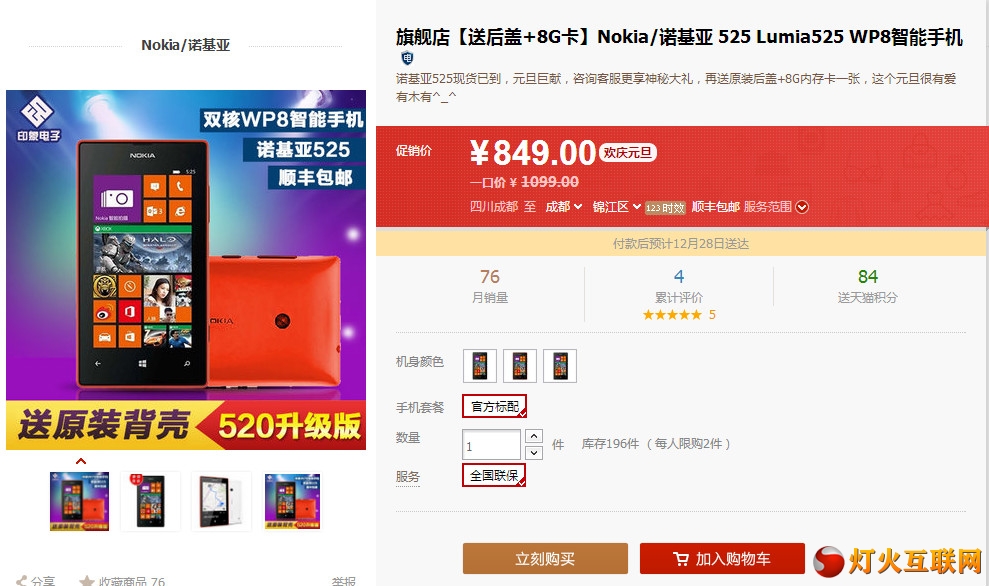Click the quantity input field
Viewport: 989px width, 586px height.
click(x=491, y=445)
